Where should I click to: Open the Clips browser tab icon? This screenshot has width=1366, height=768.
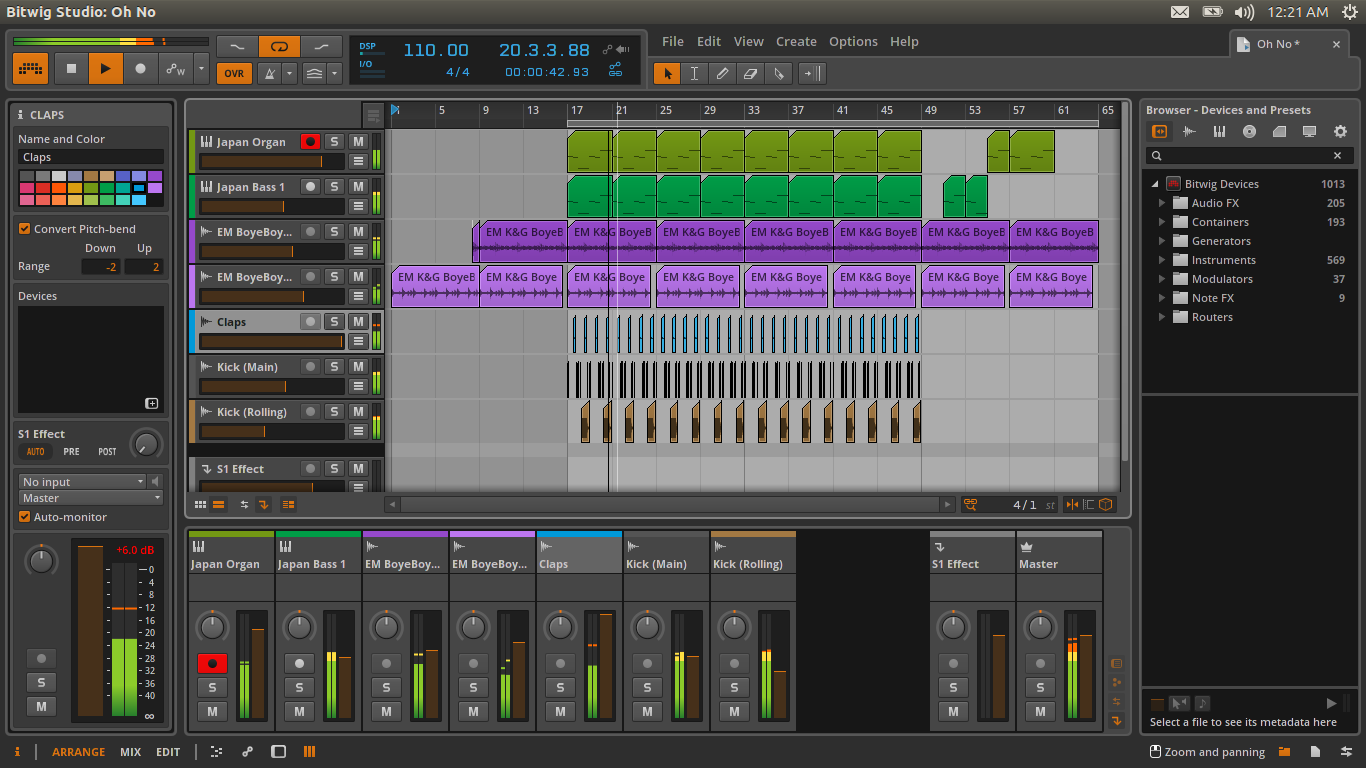click(x=1279, y=132)
